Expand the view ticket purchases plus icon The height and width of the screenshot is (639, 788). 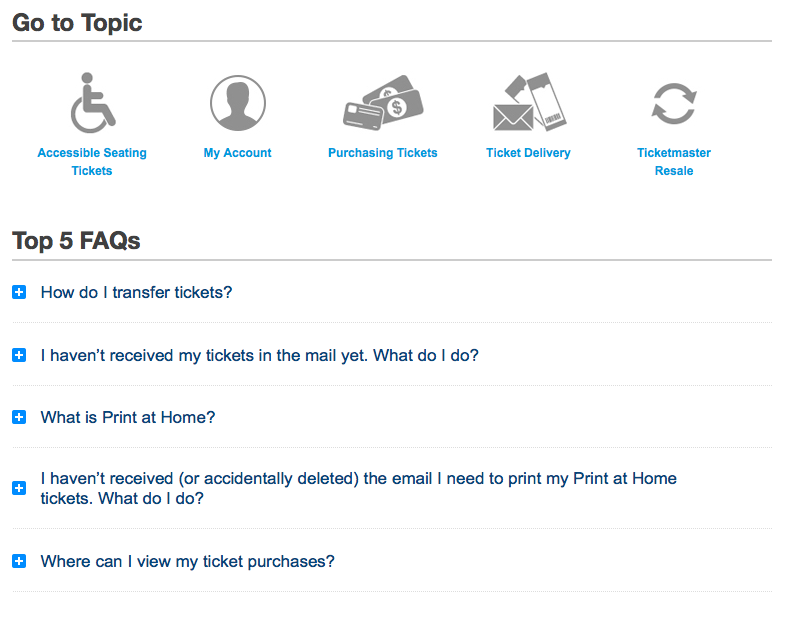coord(19,562)
